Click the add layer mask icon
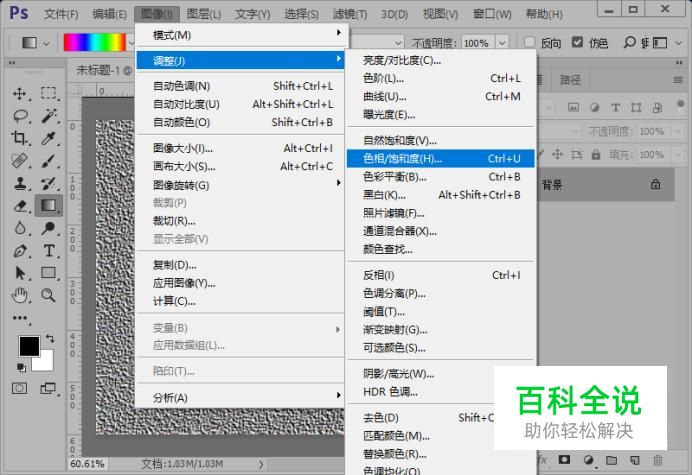Screen dimensions: 692x475 click(564, 460)
